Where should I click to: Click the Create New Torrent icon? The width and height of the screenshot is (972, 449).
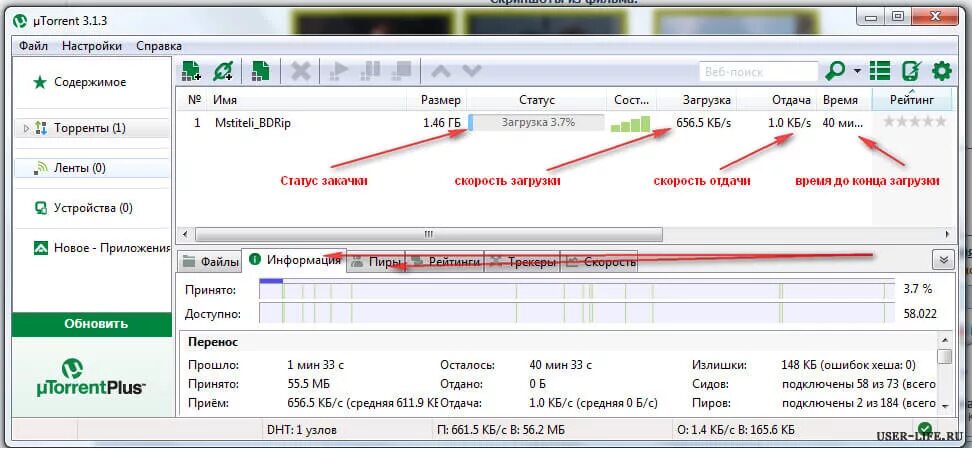[x=260, y=71]
